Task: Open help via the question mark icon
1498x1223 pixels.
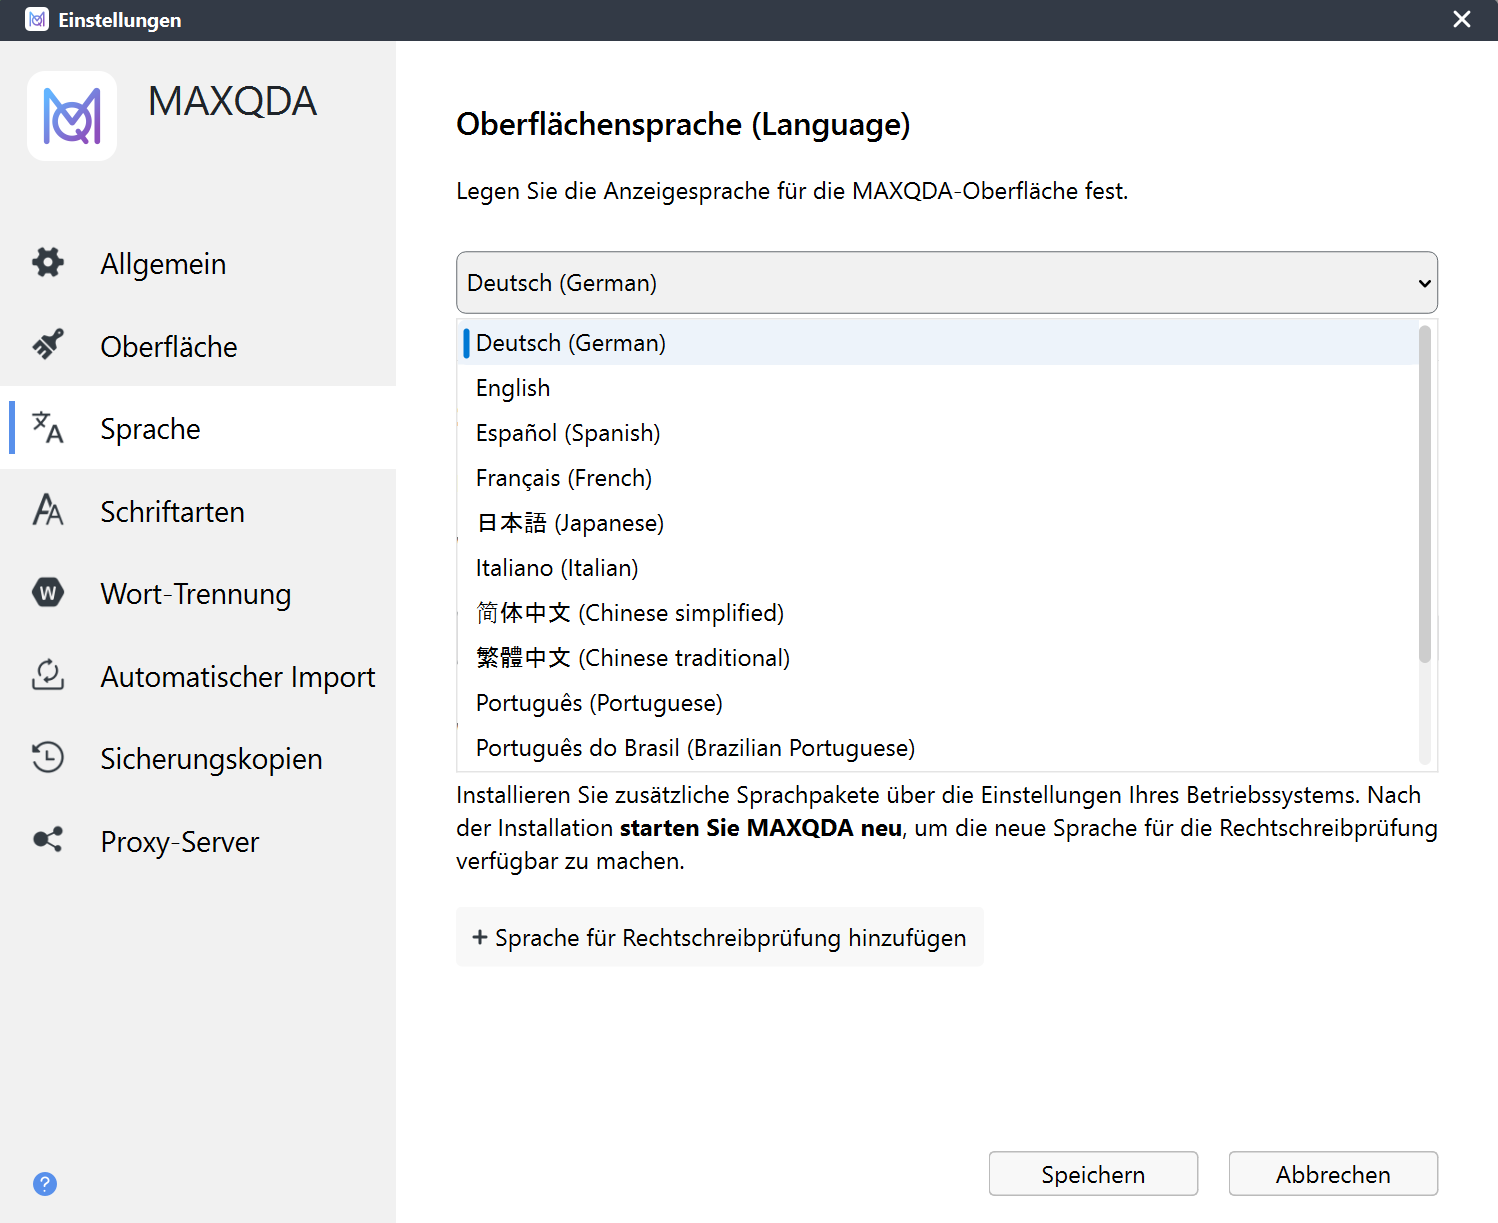Action: (x=45, y=1184)
